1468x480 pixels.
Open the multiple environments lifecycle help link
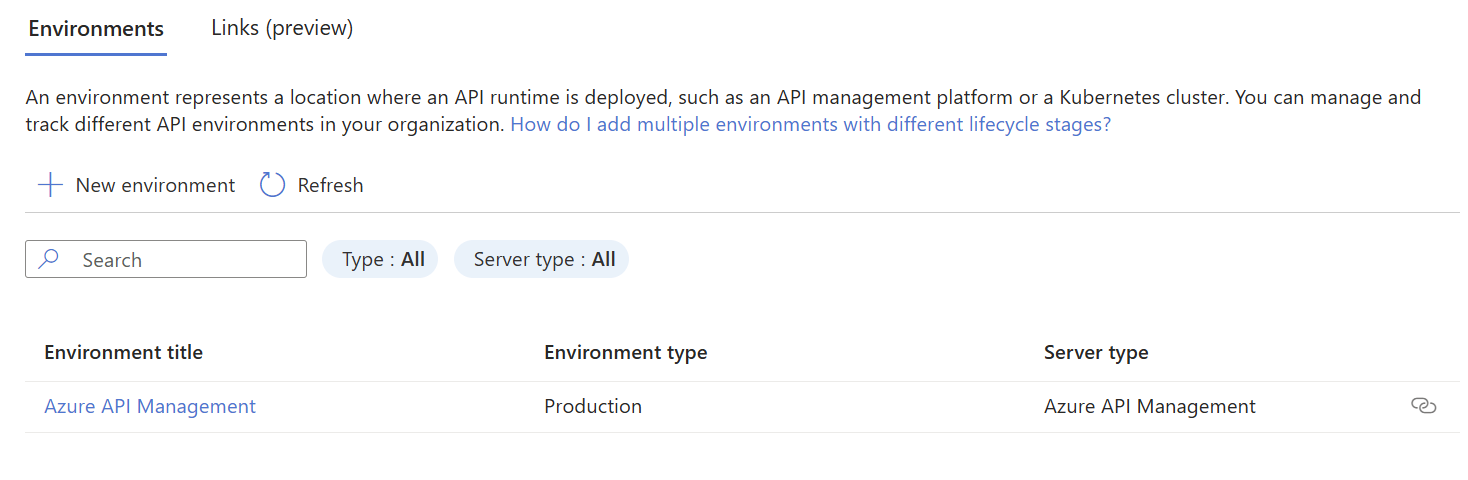(810, 125)
